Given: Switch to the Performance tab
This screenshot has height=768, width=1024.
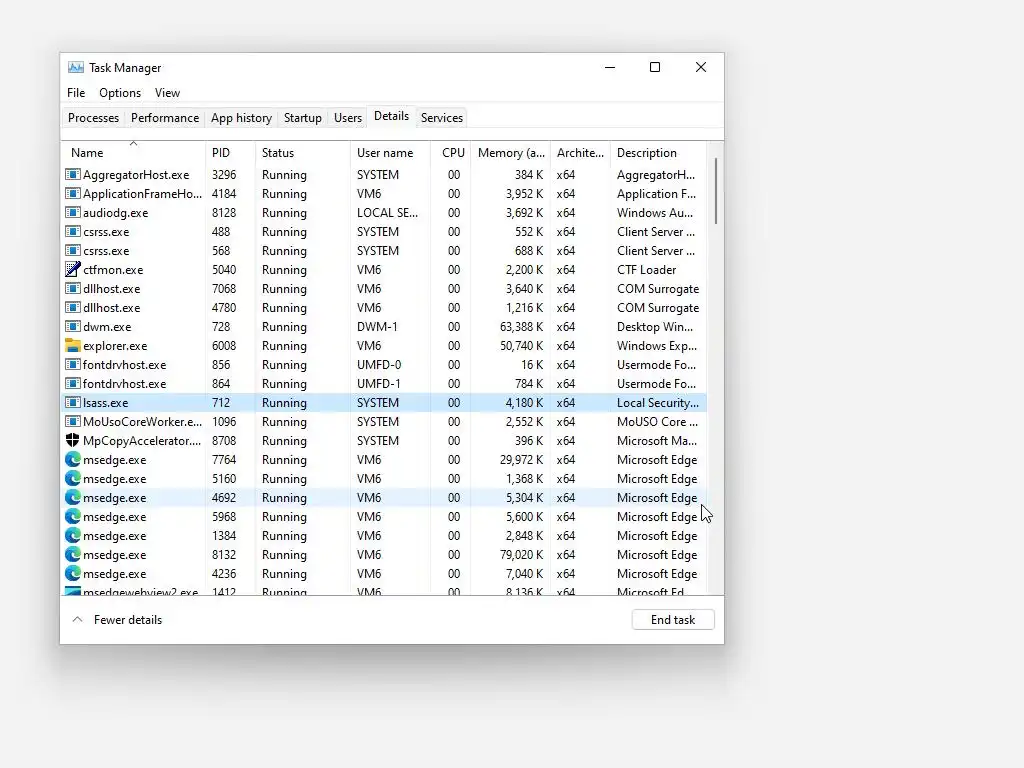Looking at the screenshot, I should 165,118.
